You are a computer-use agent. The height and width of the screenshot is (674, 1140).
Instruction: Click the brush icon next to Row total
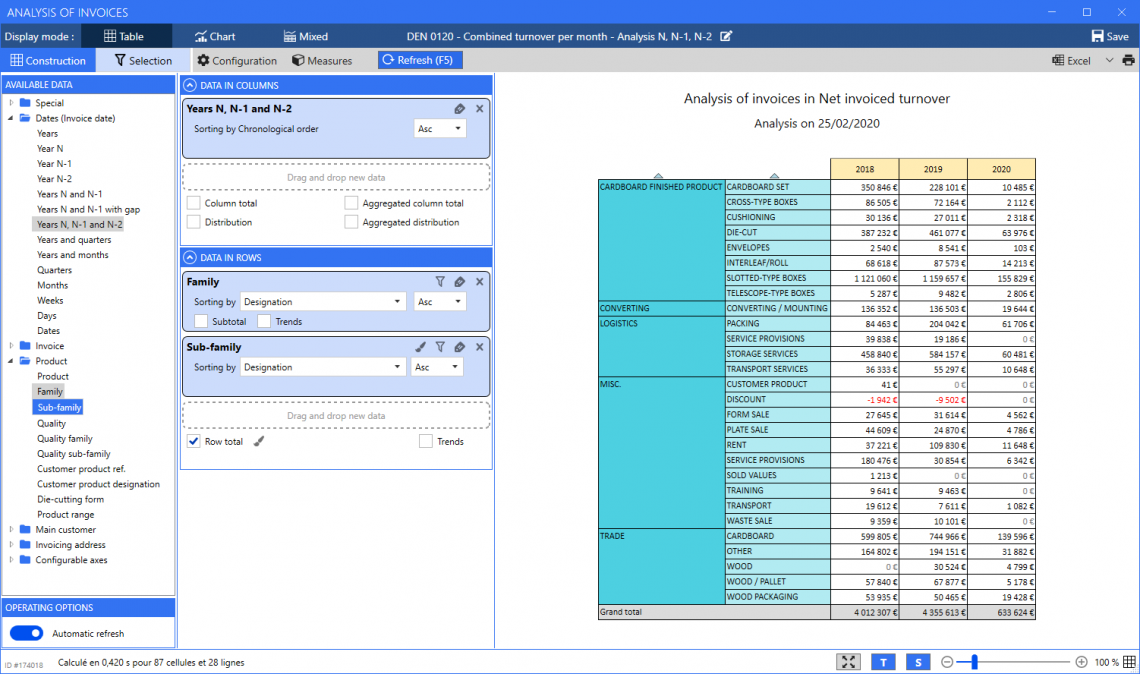point(259,441)
